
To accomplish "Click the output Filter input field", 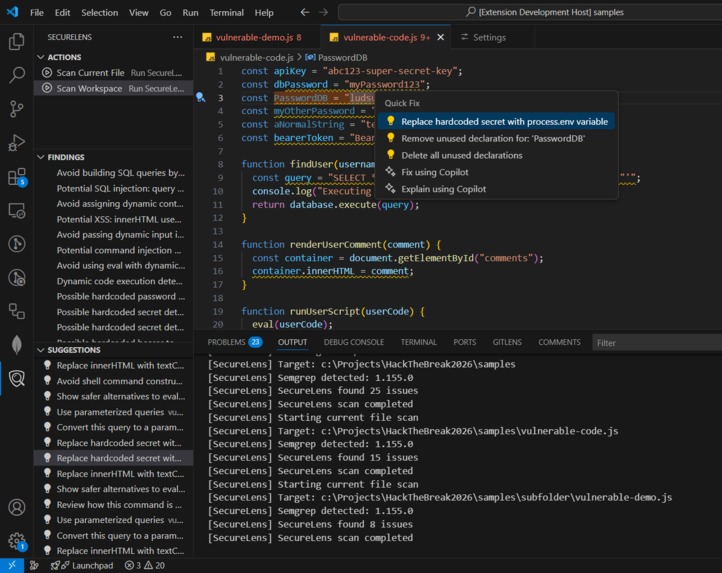I will tap(657, 343).
